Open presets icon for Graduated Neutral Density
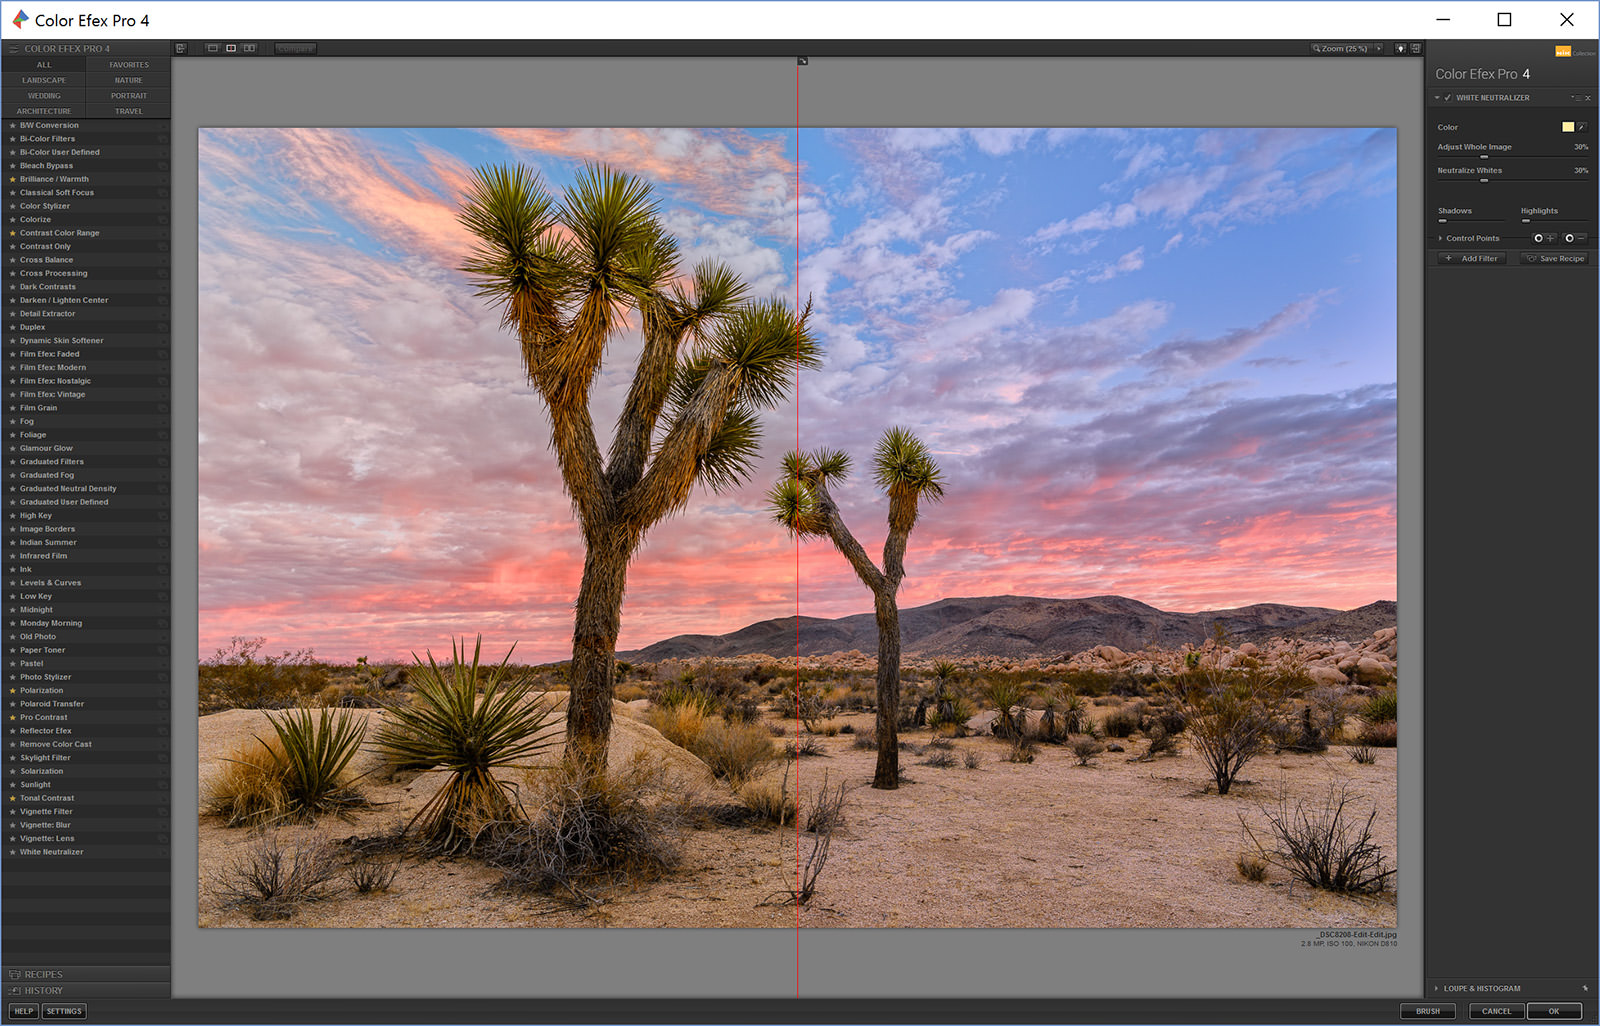 coord(161,489)
